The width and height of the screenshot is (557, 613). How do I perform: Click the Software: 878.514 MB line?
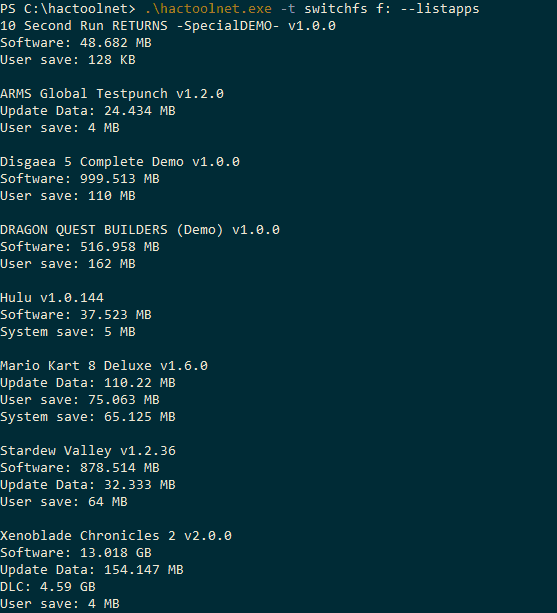(80, 468)
